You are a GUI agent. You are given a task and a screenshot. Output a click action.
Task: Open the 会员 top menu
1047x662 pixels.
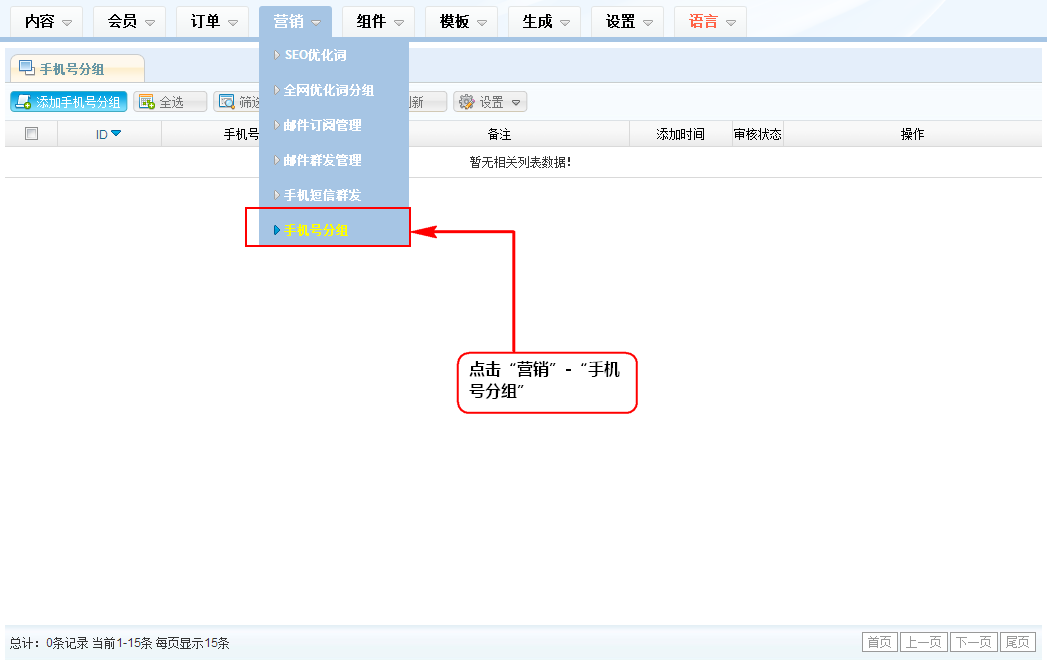pyautogui.click(x=130, y=21)
